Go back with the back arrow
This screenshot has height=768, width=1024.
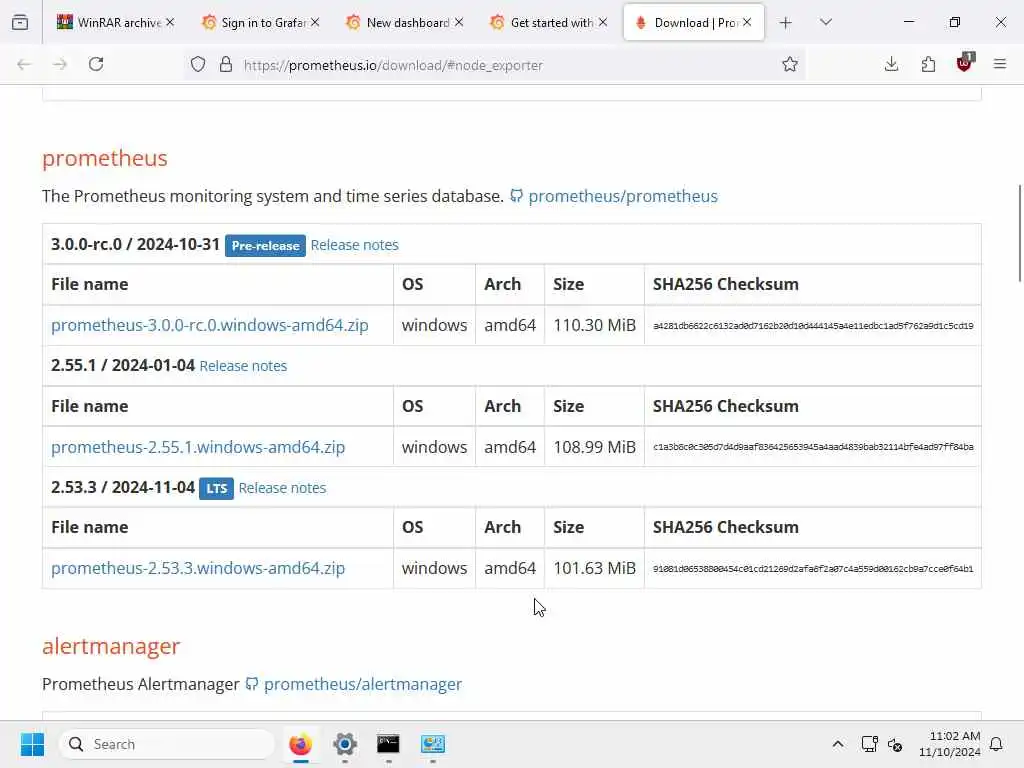point(24,64)
